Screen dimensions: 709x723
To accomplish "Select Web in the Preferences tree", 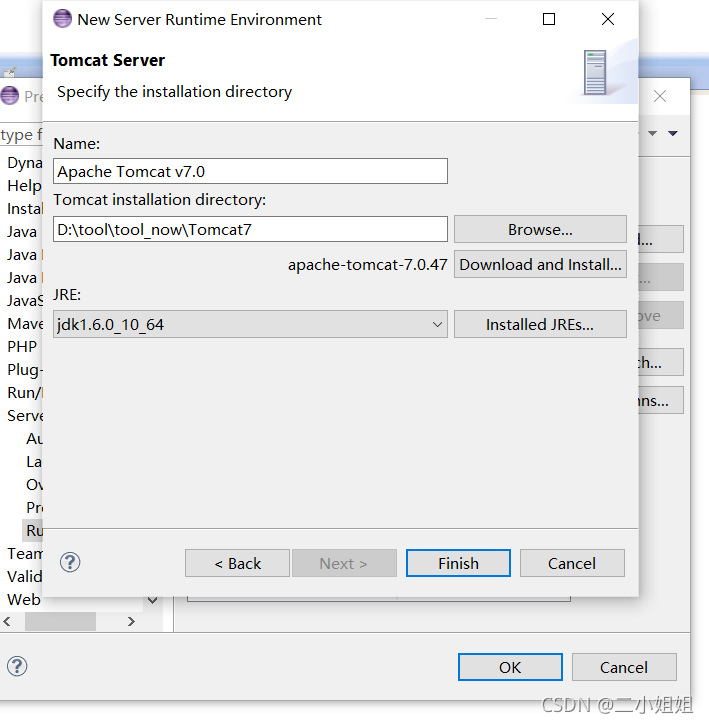I will (24, 599).
